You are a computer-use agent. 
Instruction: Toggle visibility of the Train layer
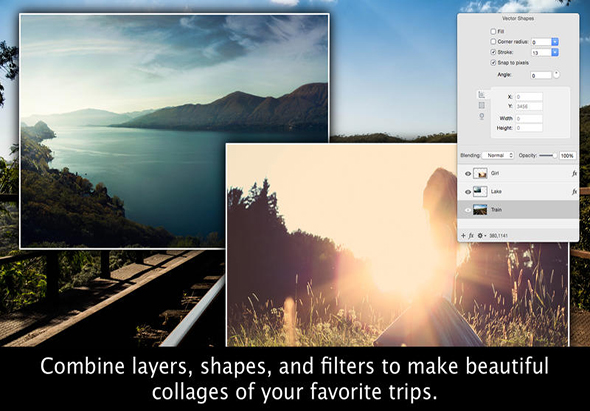pos(468,210)
